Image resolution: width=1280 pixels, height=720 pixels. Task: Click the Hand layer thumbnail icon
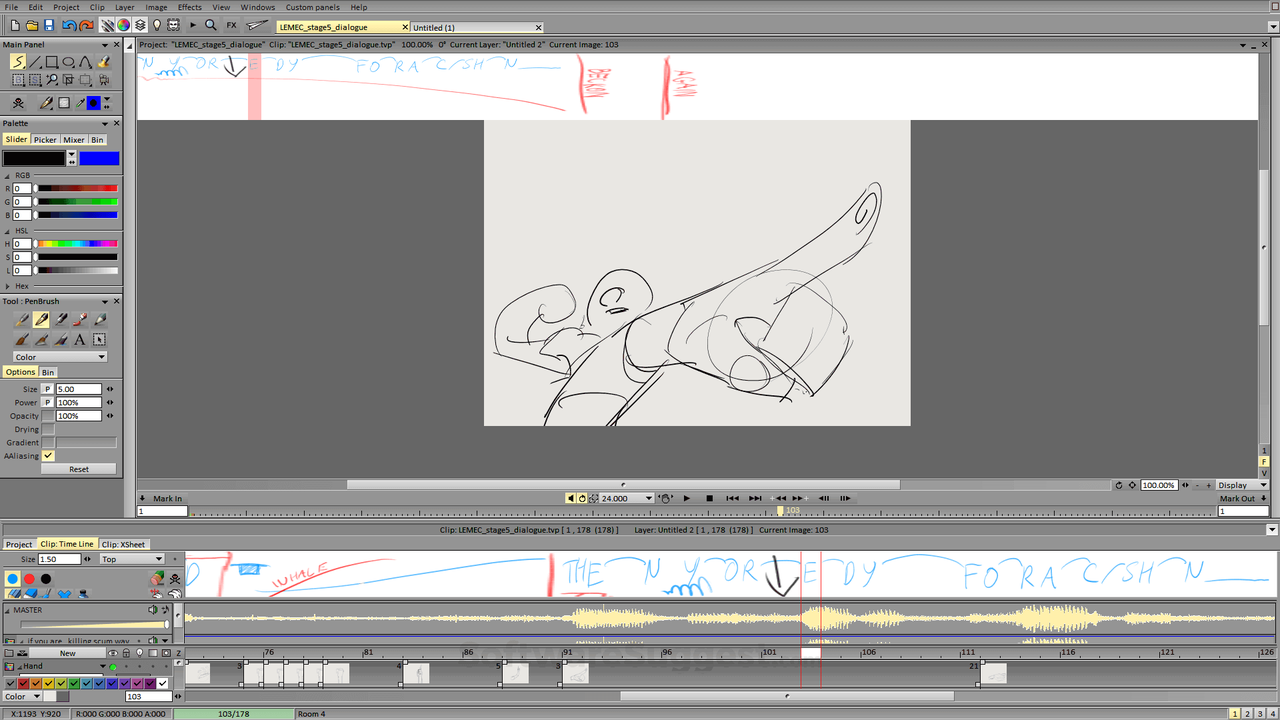pos(9,666)
